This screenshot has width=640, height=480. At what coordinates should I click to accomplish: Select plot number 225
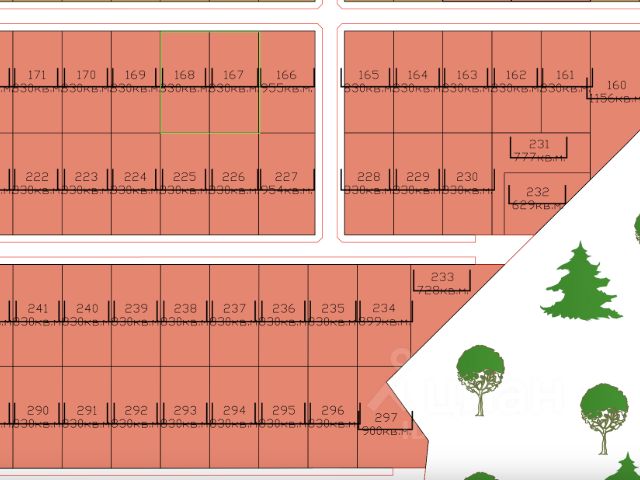point(184,177)
